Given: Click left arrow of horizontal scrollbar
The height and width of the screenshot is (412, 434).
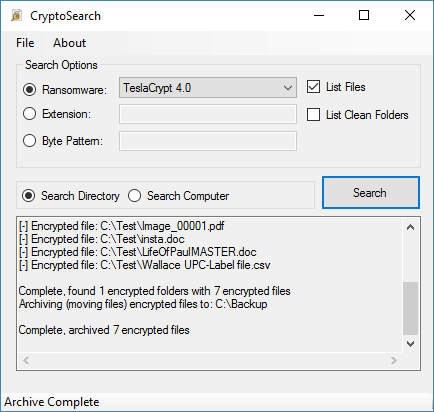Looking at the screenshot, I should (26, 360).
